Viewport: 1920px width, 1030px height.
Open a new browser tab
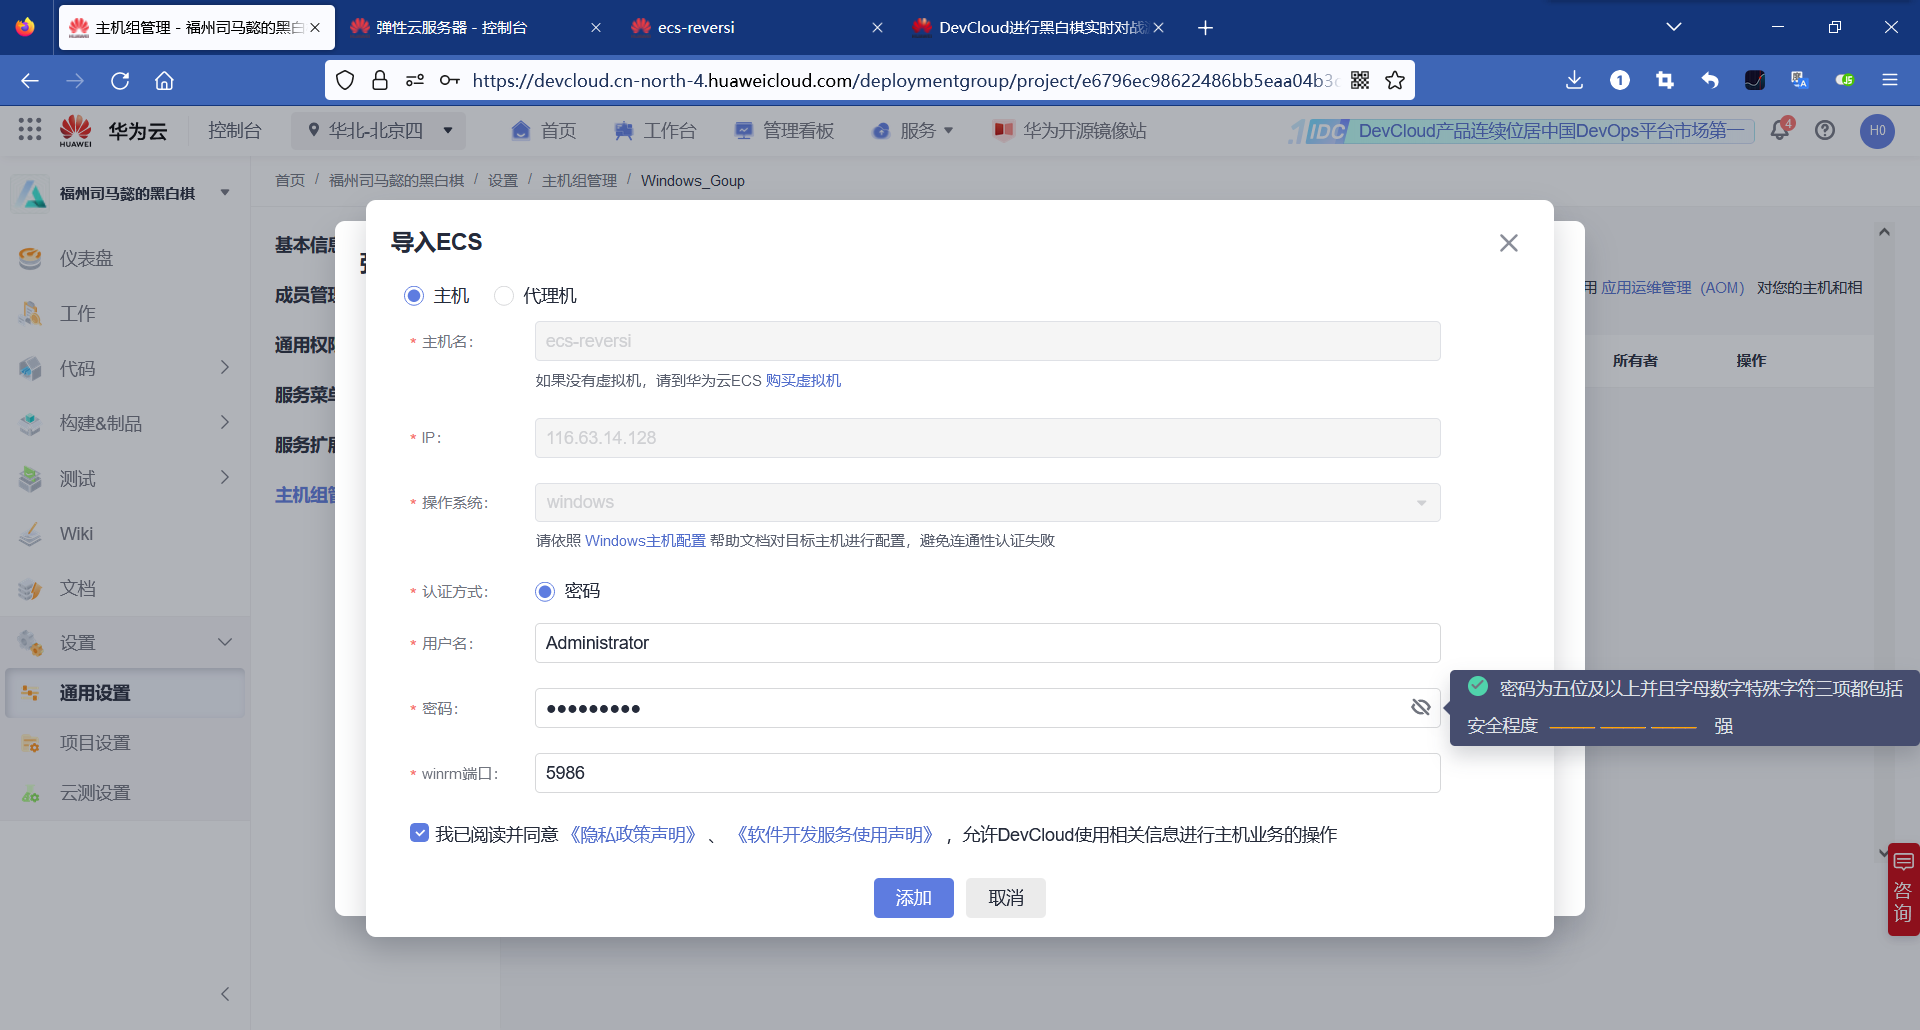(1205, 28)
